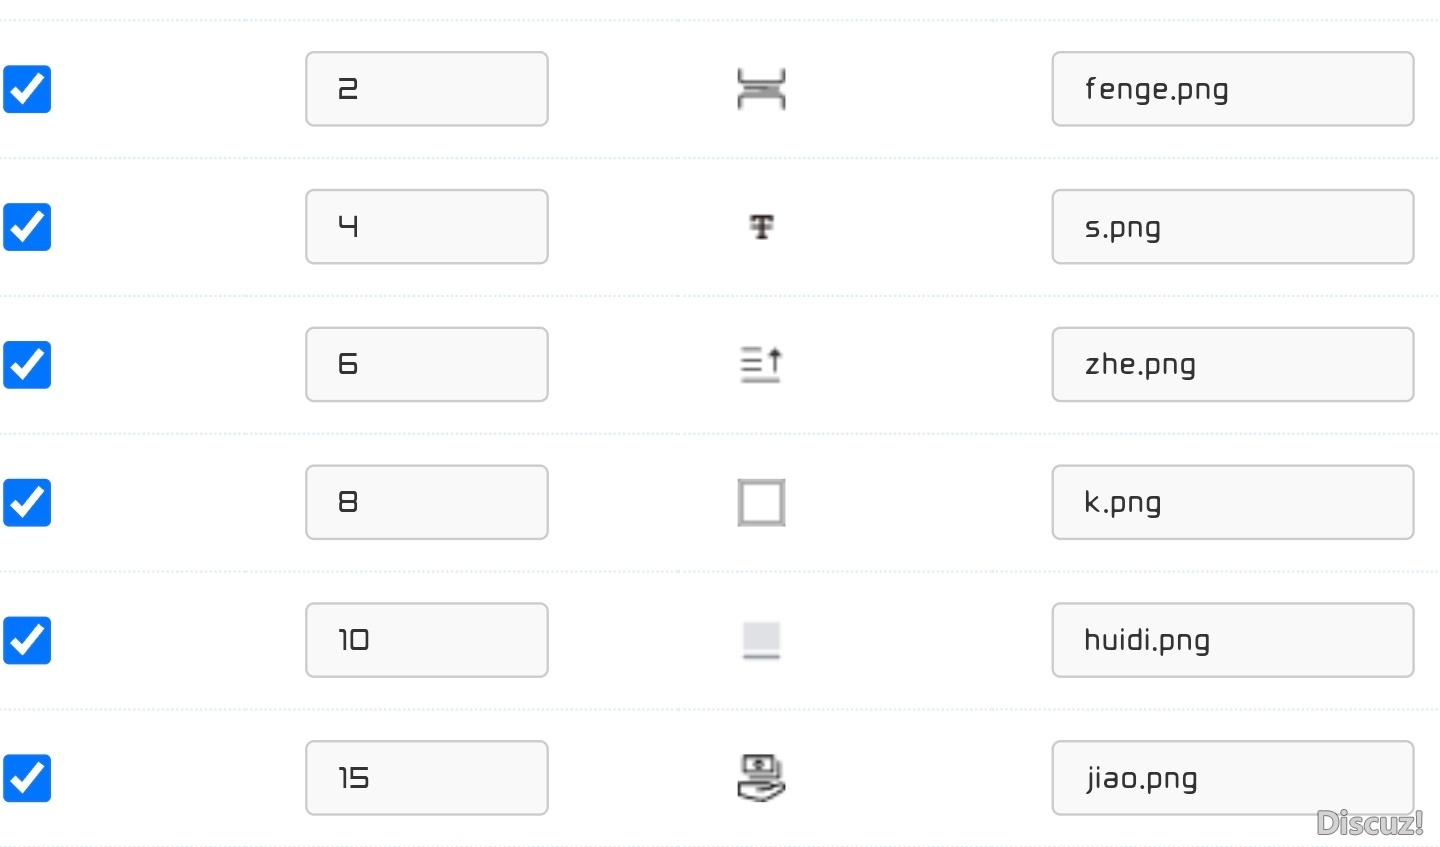Click the fenge.png split-line icon
Image resolution: width=1440 pixels, height=847 pixels.
761,89
